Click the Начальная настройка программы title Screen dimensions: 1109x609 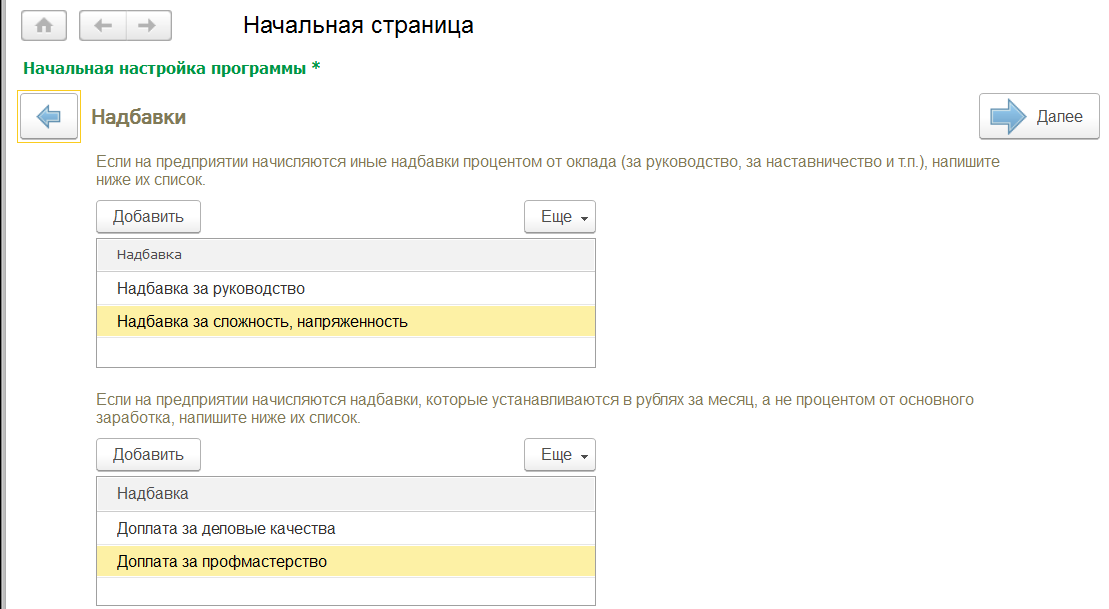pos(171,69)
